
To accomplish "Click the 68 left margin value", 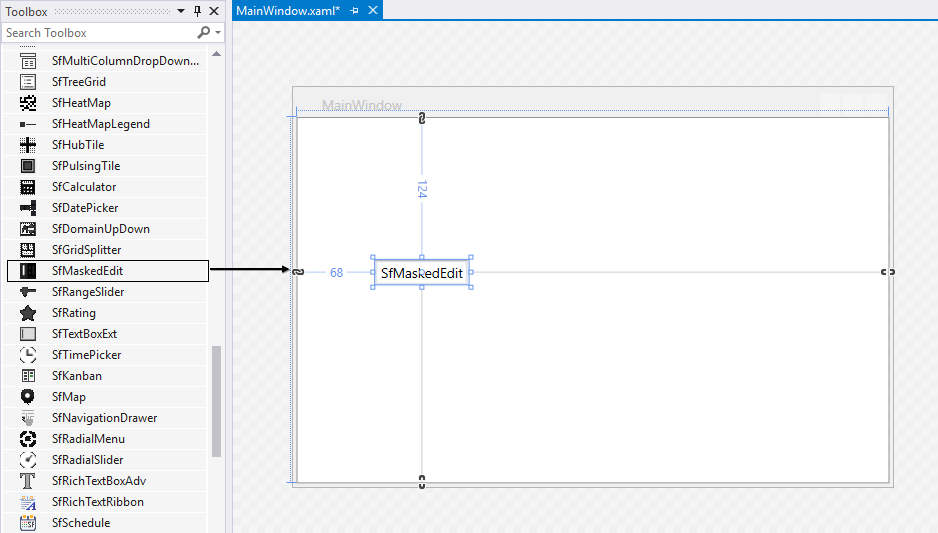I will [x=337, y=273].
